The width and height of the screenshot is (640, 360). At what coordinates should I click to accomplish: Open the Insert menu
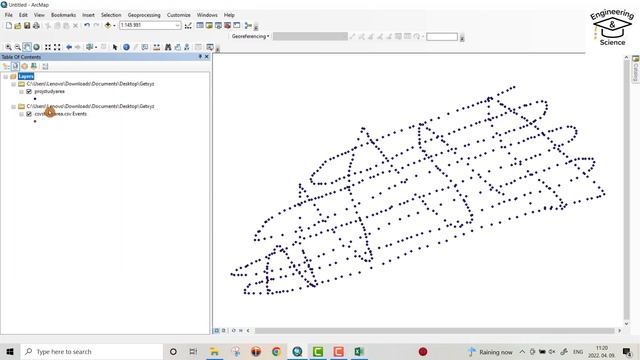tap(88, 15)
